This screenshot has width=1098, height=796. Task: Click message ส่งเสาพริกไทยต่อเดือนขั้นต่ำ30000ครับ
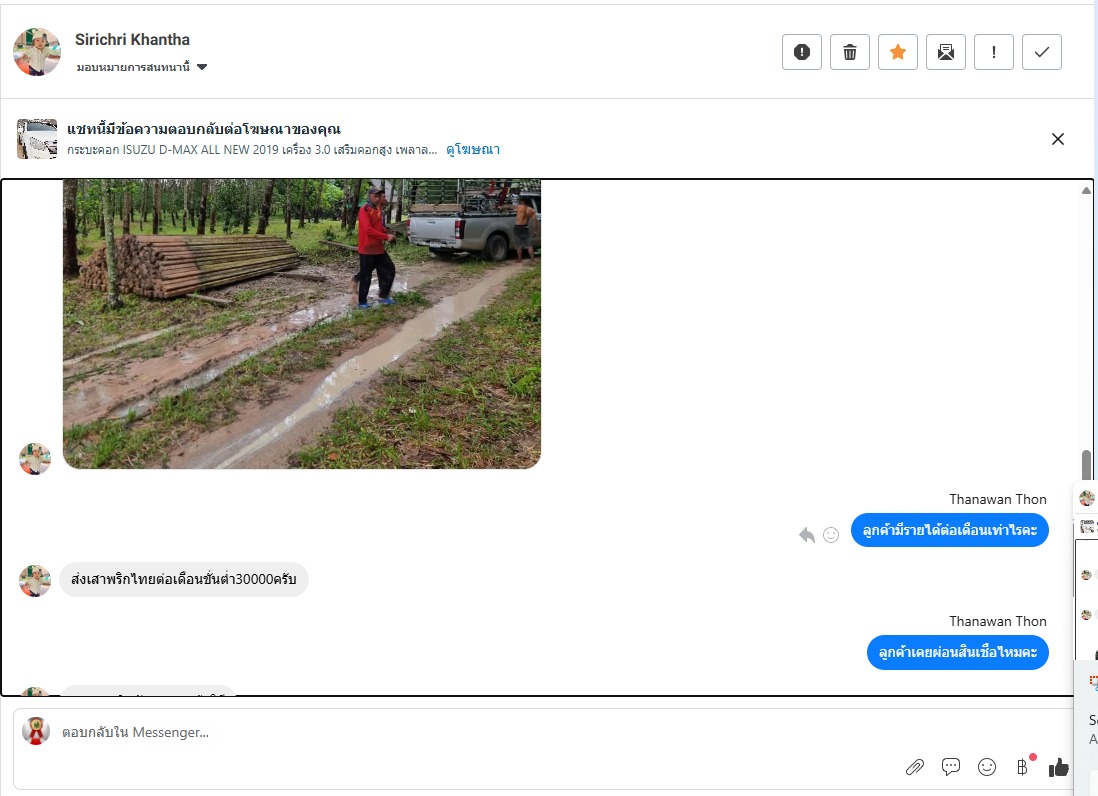pos(183,579)
